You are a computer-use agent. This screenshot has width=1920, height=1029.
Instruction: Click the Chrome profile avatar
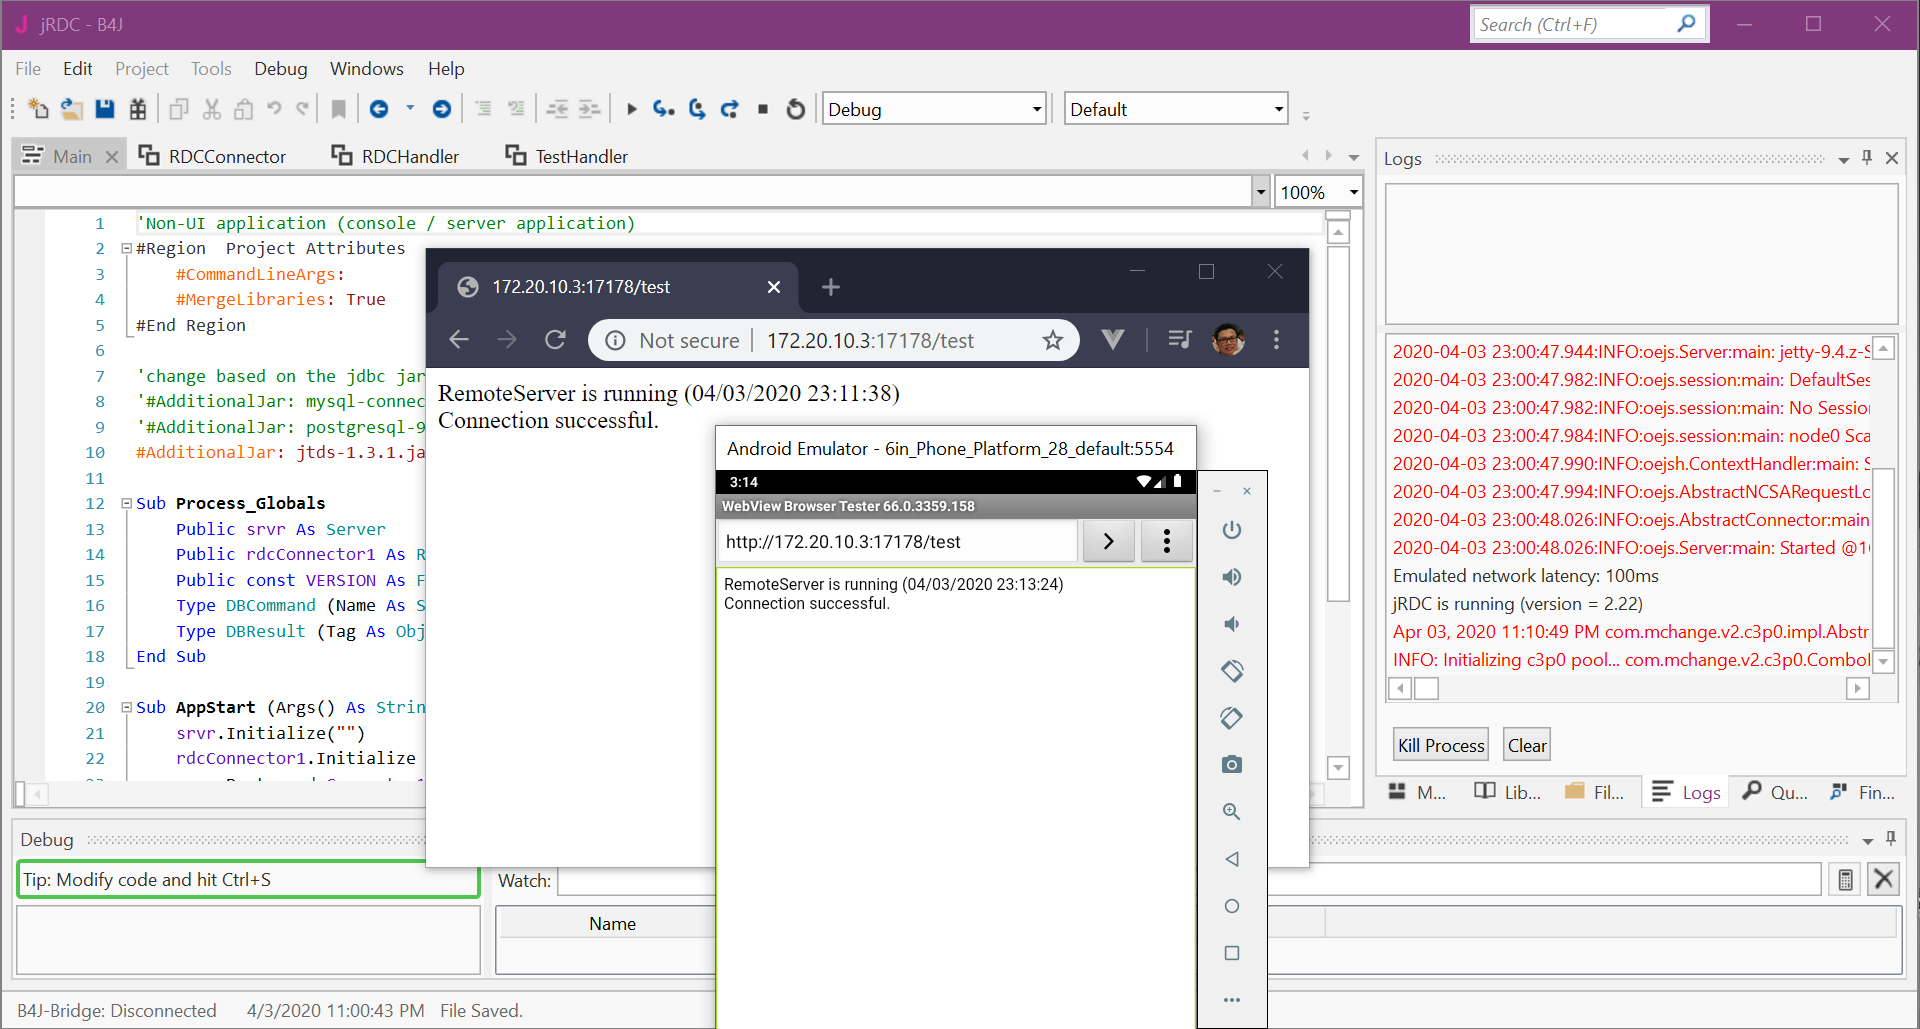pos(1228,340)
